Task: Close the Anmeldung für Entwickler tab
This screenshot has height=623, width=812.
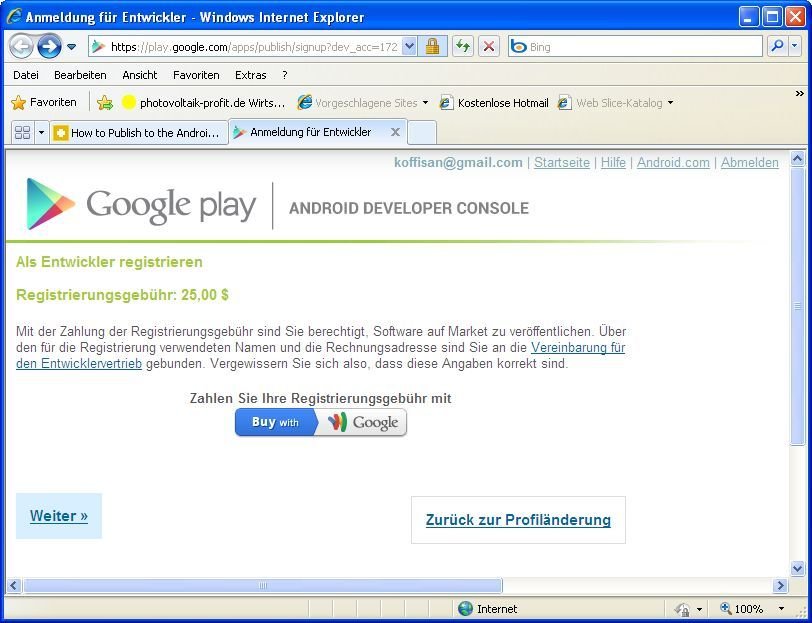Action: point(395,132)
